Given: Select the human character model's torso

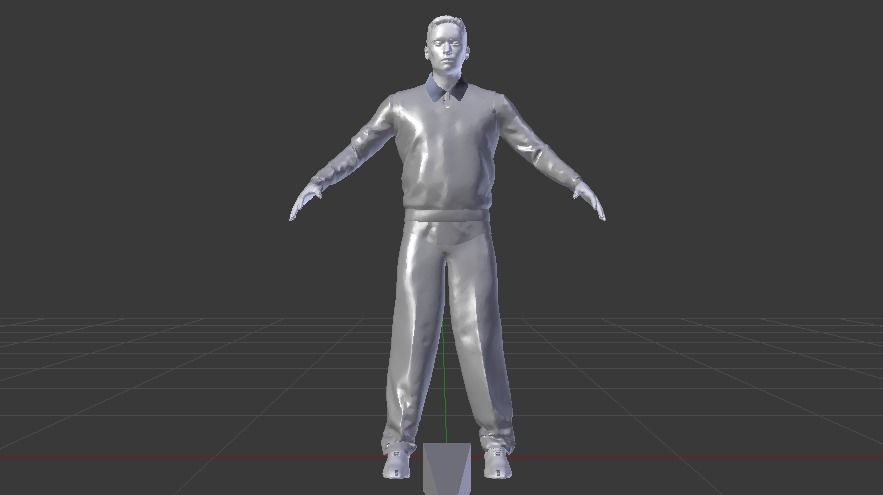Looking at the screenshot, I should click(447, 149).
